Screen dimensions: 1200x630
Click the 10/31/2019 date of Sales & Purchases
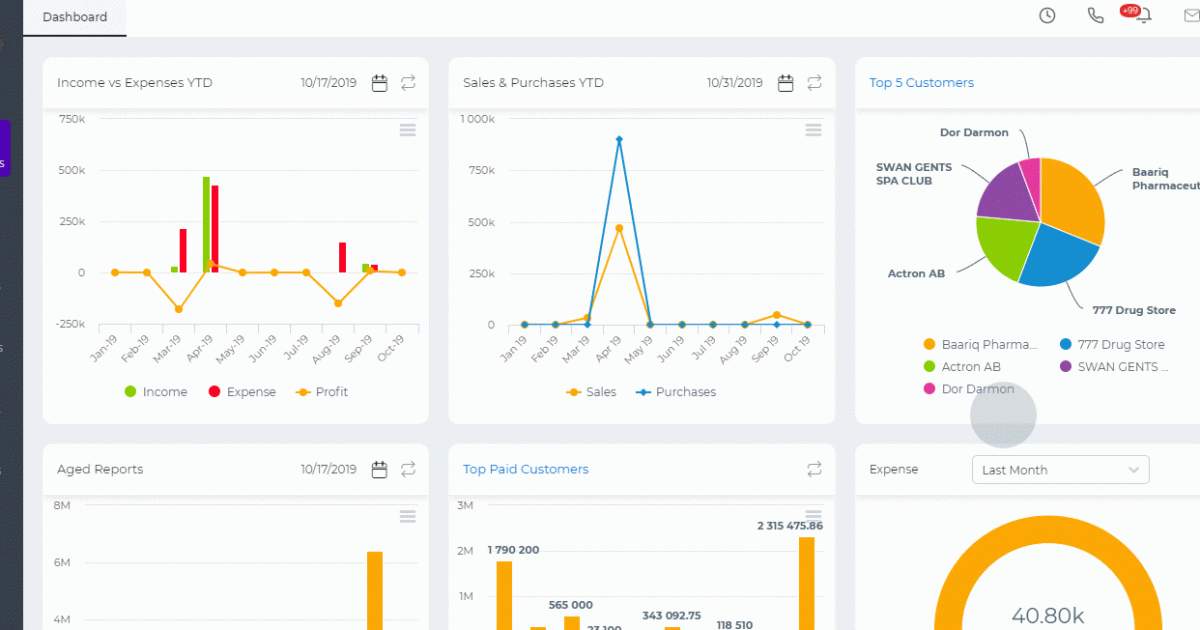(x=734, y=83)
